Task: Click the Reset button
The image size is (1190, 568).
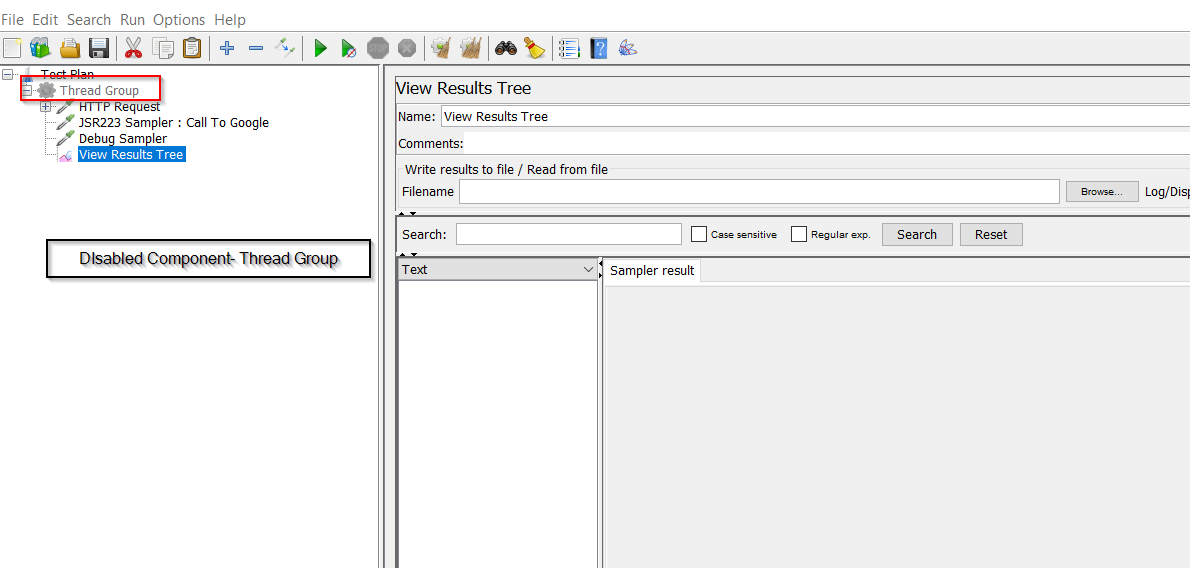Action: click(x=991, y=235)
